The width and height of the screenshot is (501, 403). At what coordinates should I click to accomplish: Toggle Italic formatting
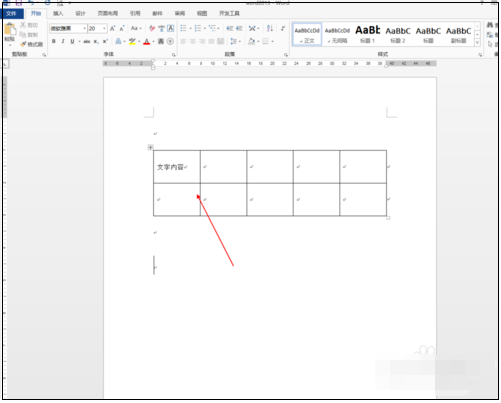(63, 41)
